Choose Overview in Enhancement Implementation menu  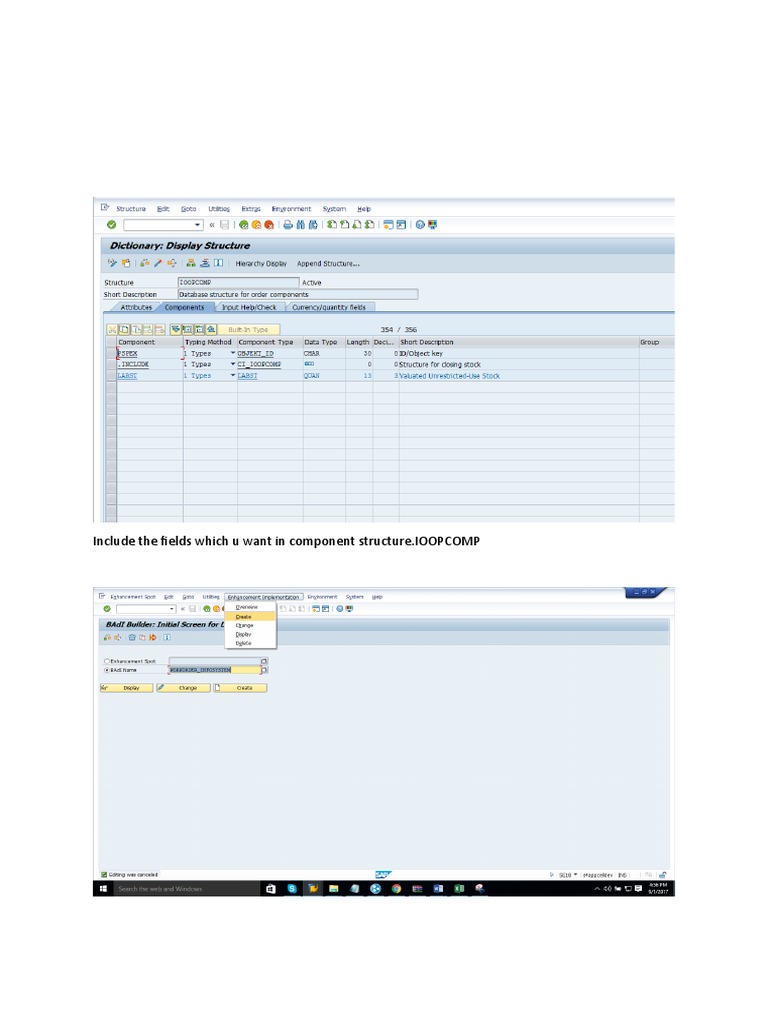(x=250, y=607)
